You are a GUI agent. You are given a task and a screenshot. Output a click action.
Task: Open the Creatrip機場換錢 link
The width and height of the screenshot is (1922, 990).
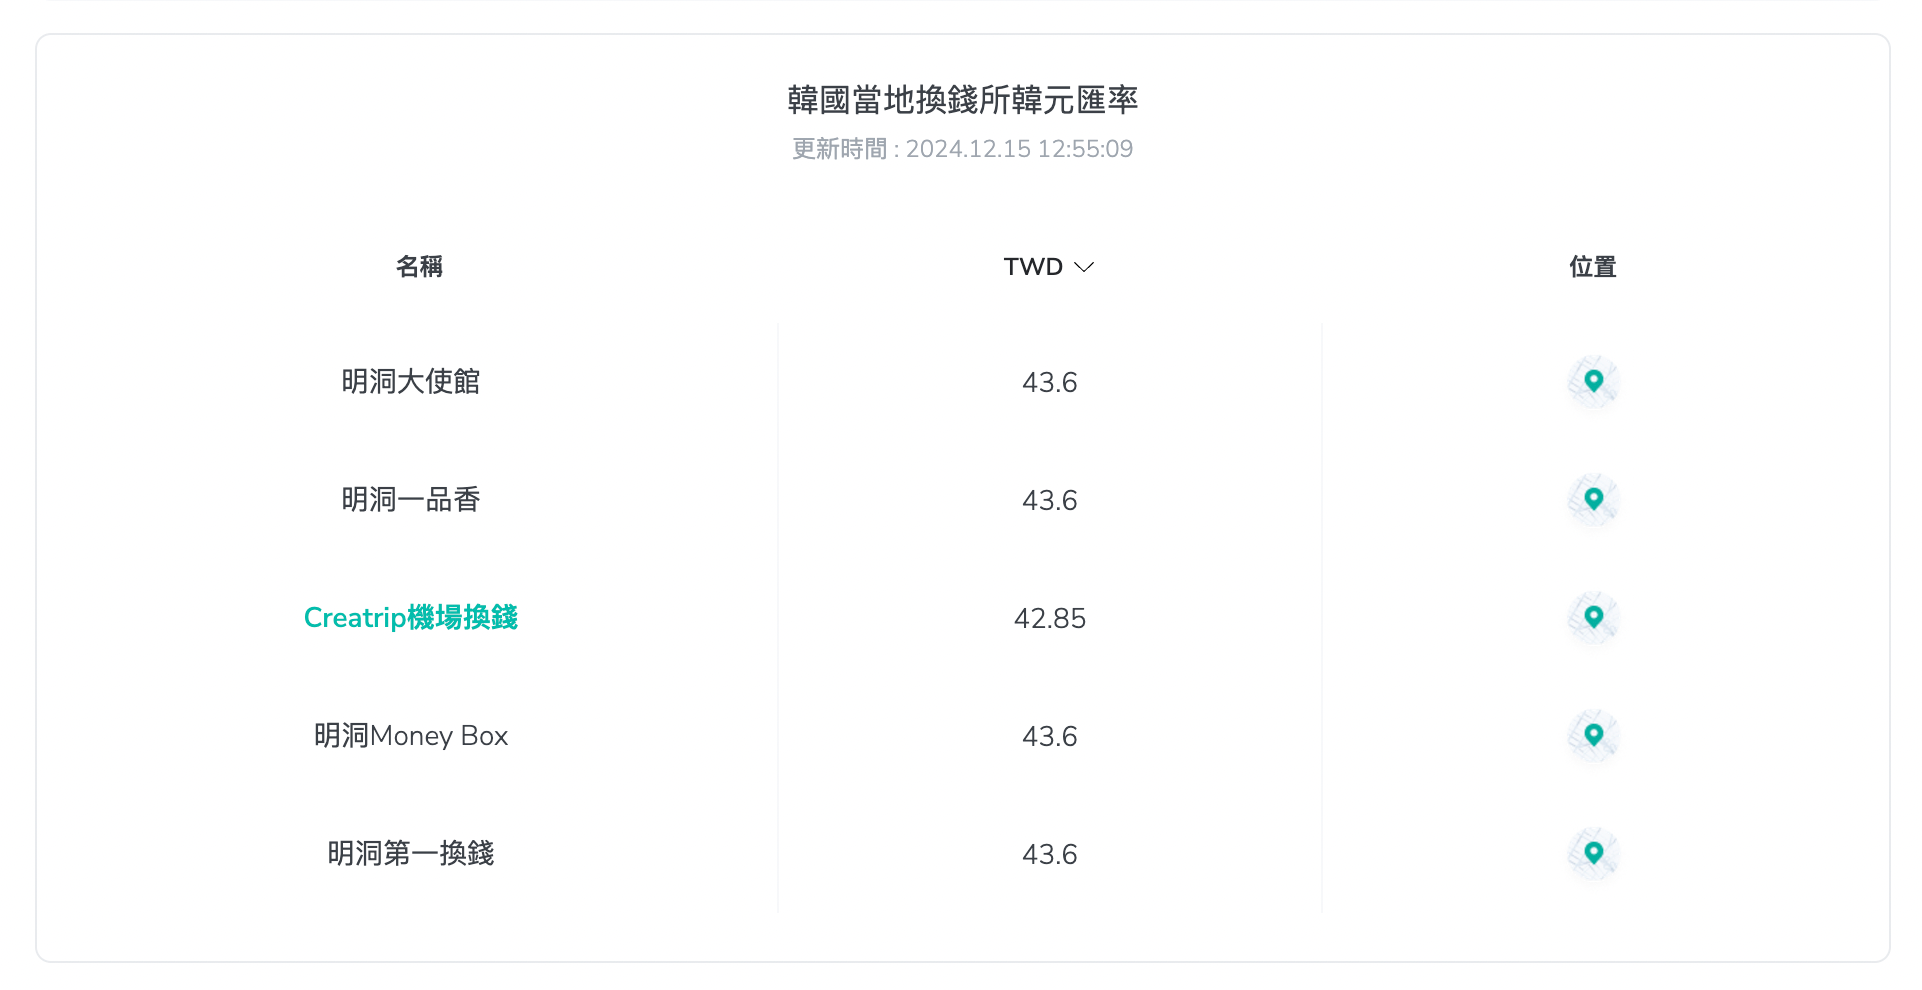(x=410, y=617)
